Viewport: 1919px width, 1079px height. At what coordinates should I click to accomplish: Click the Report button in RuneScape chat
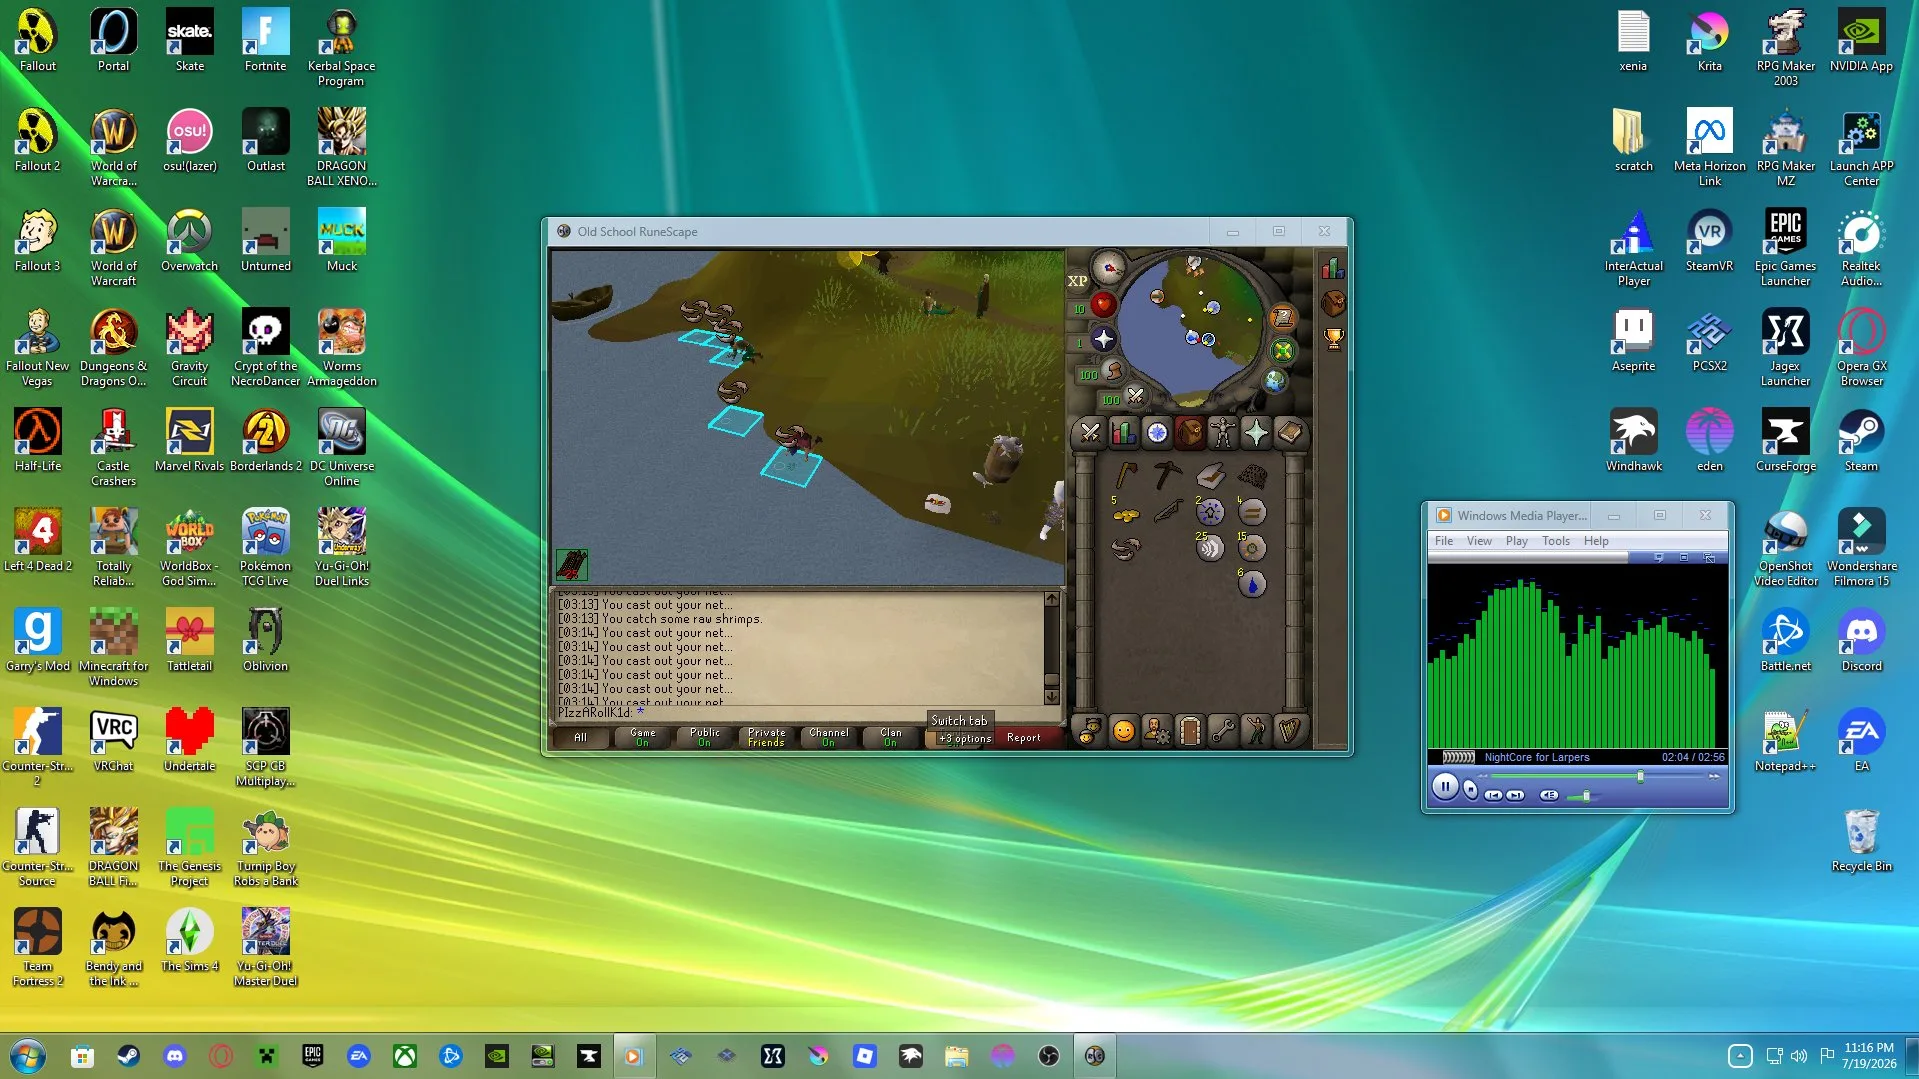tap(1024, 737)
